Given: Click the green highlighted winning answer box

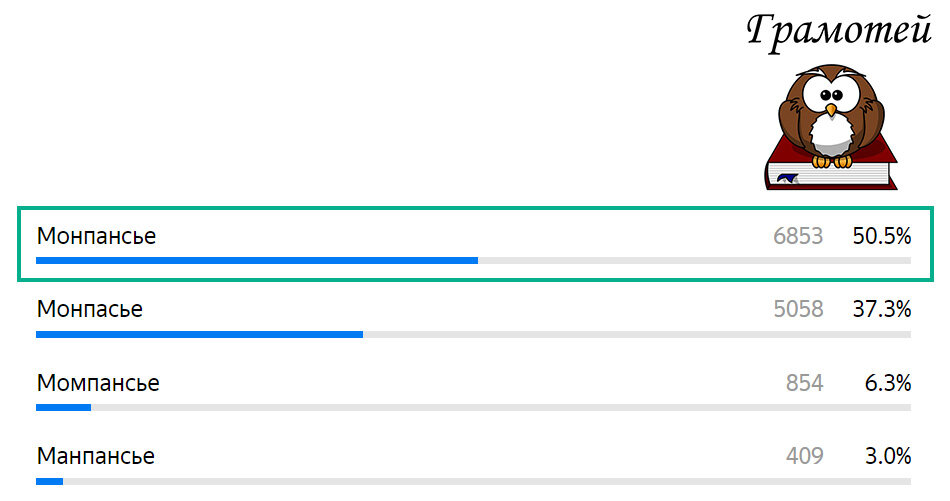Looking at the screenshot, I should [x=475, y=243].
